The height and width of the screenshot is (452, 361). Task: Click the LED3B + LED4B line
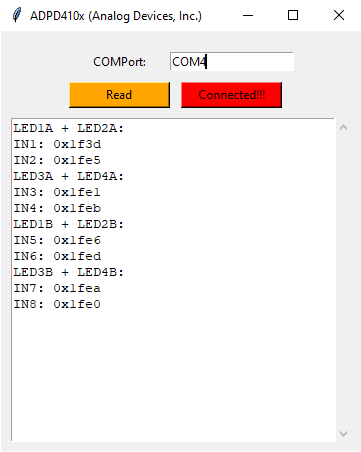[68, 272]
